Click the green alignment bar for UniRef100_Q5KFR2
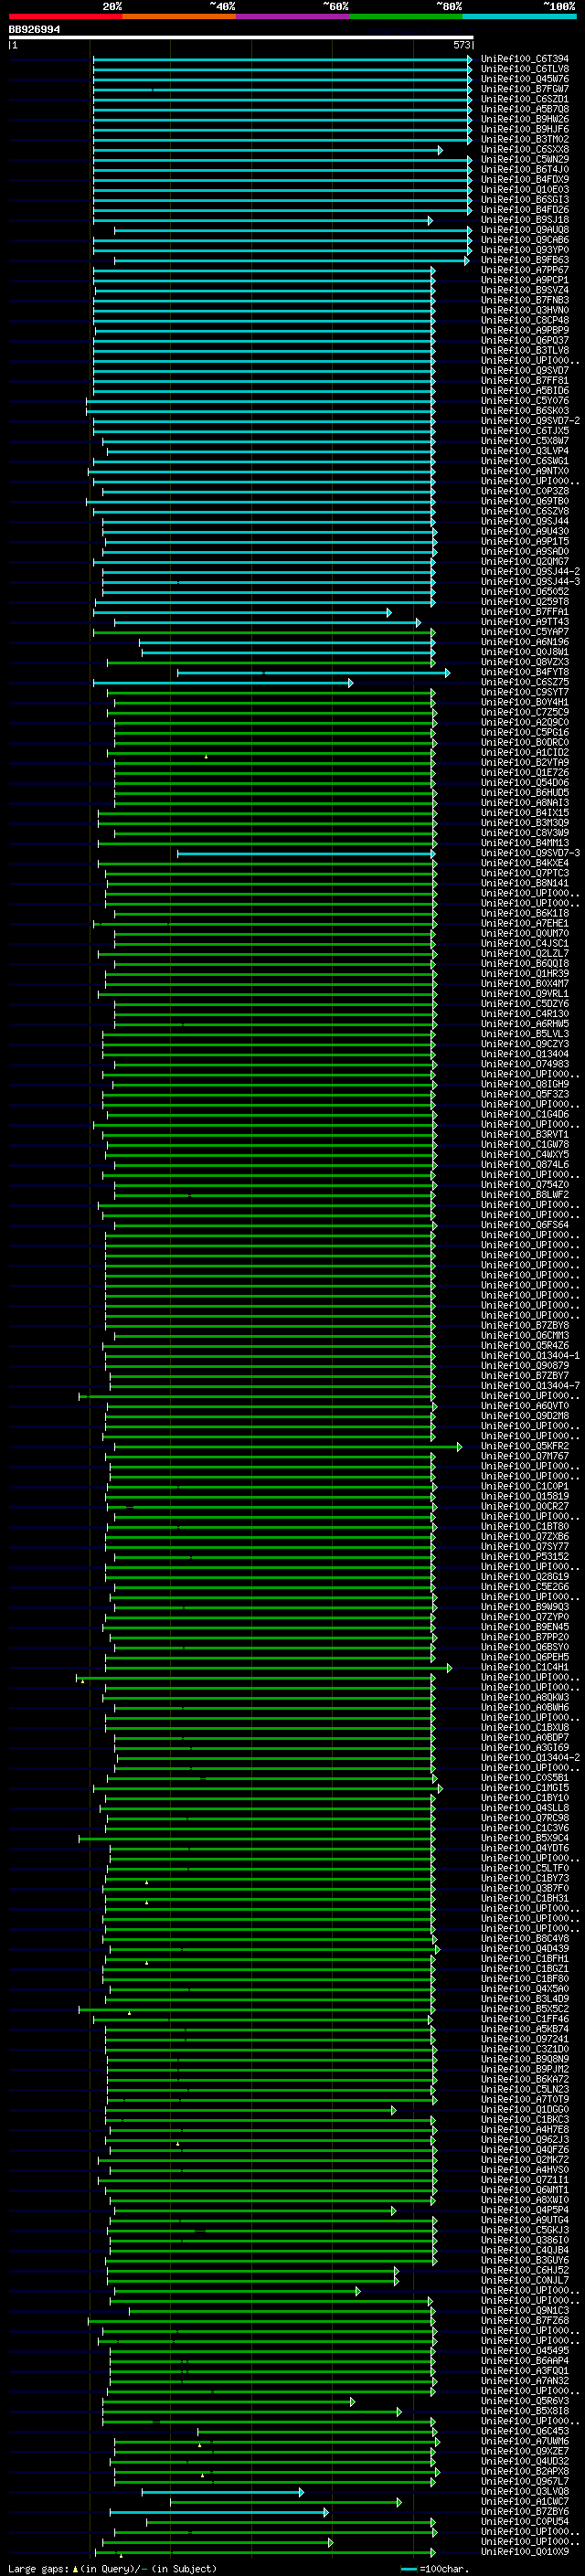 point(288,1447)
